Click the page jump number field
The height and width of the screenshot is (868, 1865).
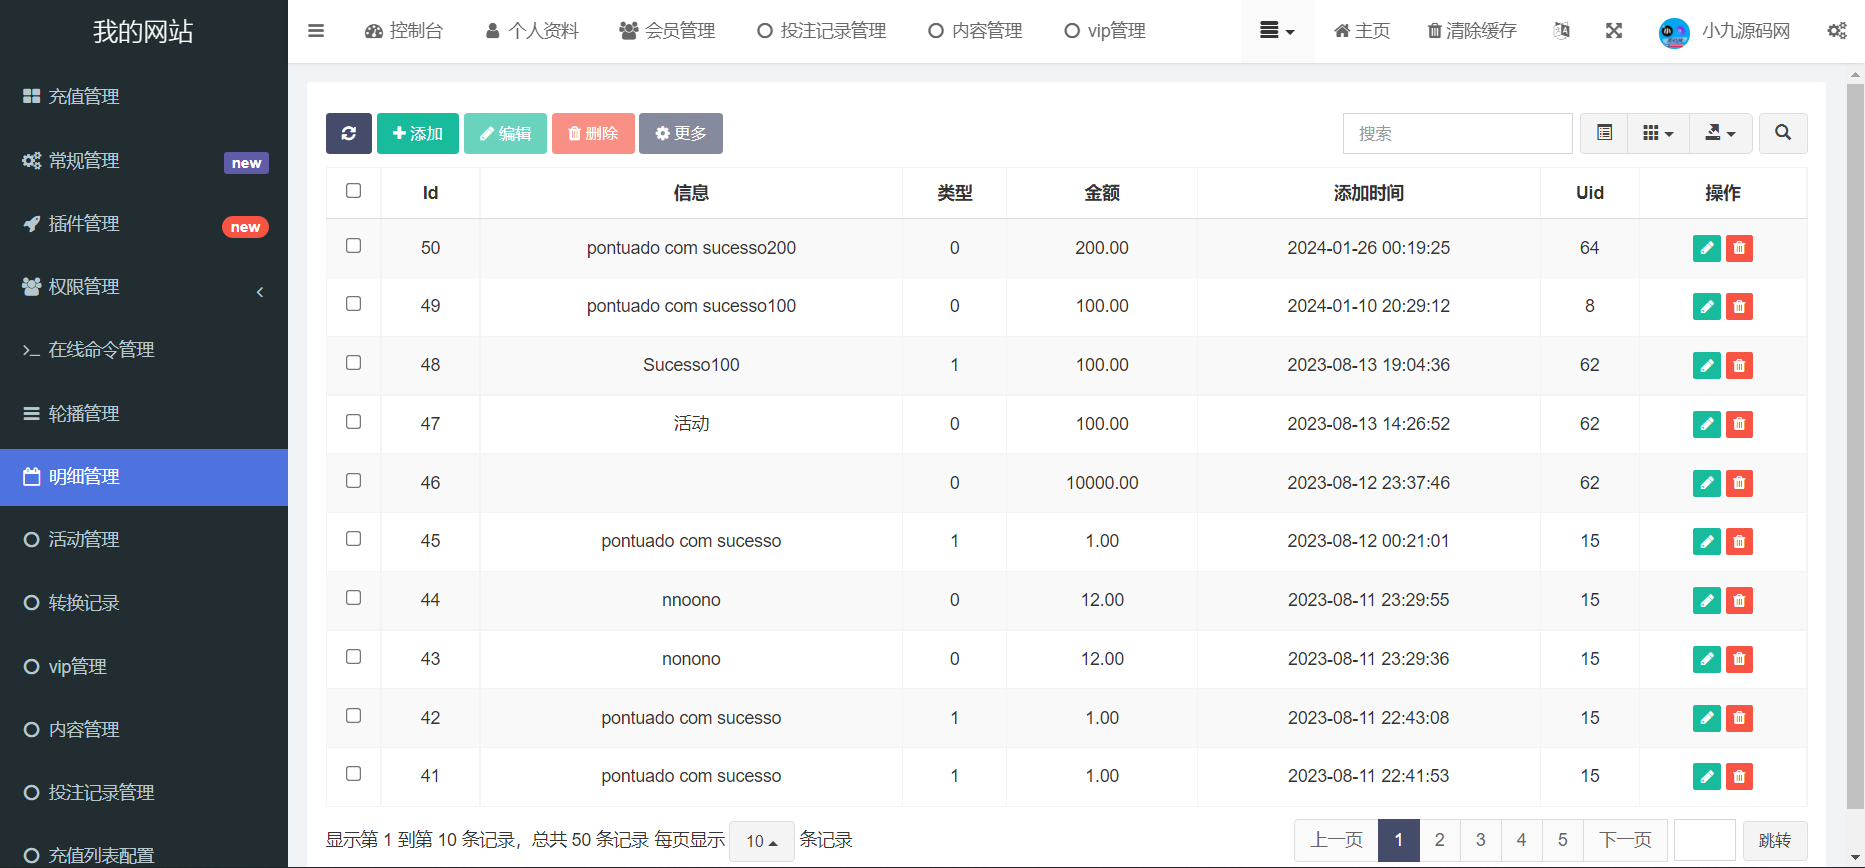(x=1705, y=840)
